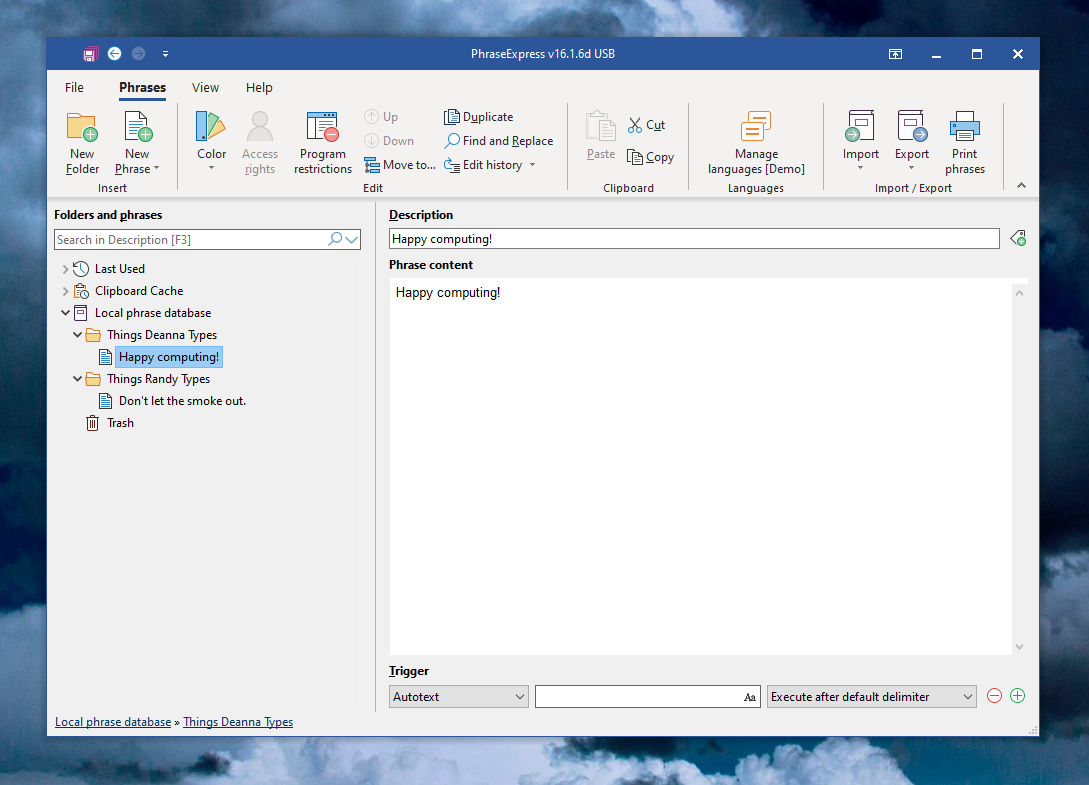The width and height of the screenshot is (1089, 785).
Task: Click the Export button
Action: (911, 142)
